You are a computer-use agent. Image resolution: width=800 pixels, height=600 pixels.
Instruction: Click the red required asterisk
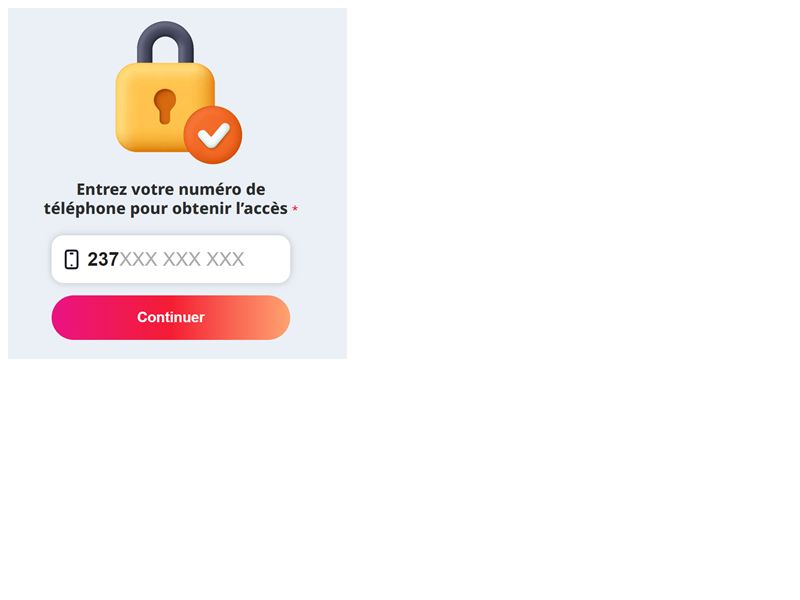tap(295, 209)
